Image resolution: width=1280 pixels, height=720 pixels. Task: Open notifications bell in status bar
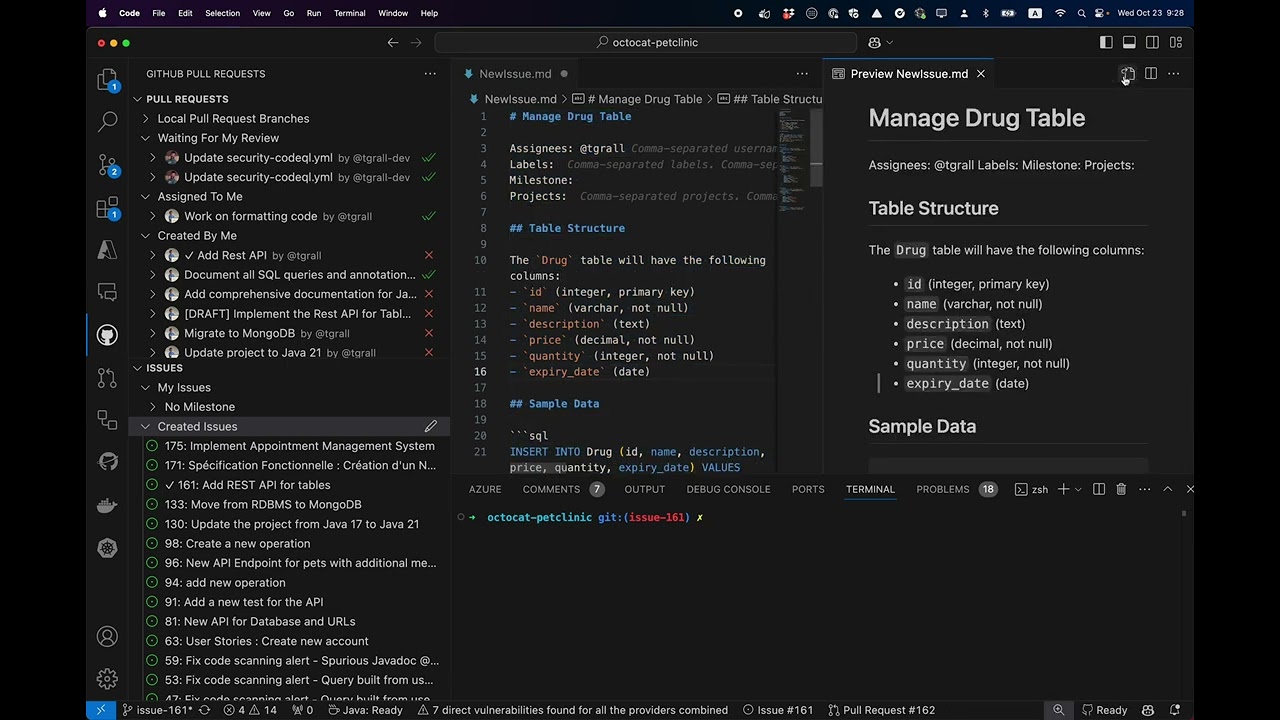click(1175, 710)
